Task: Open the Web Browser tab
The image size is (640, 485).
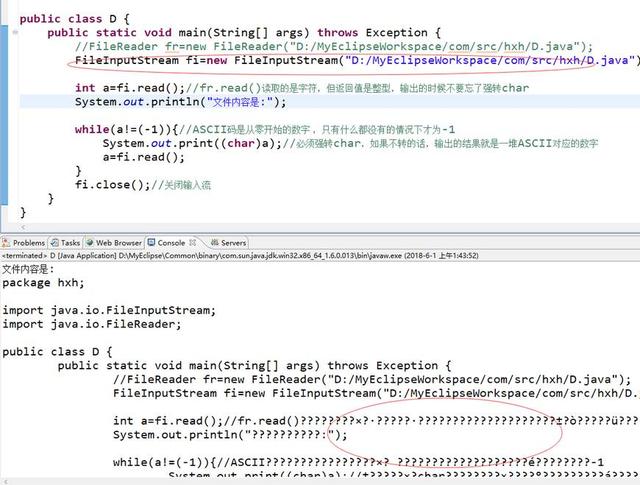Action: (113, 242)
